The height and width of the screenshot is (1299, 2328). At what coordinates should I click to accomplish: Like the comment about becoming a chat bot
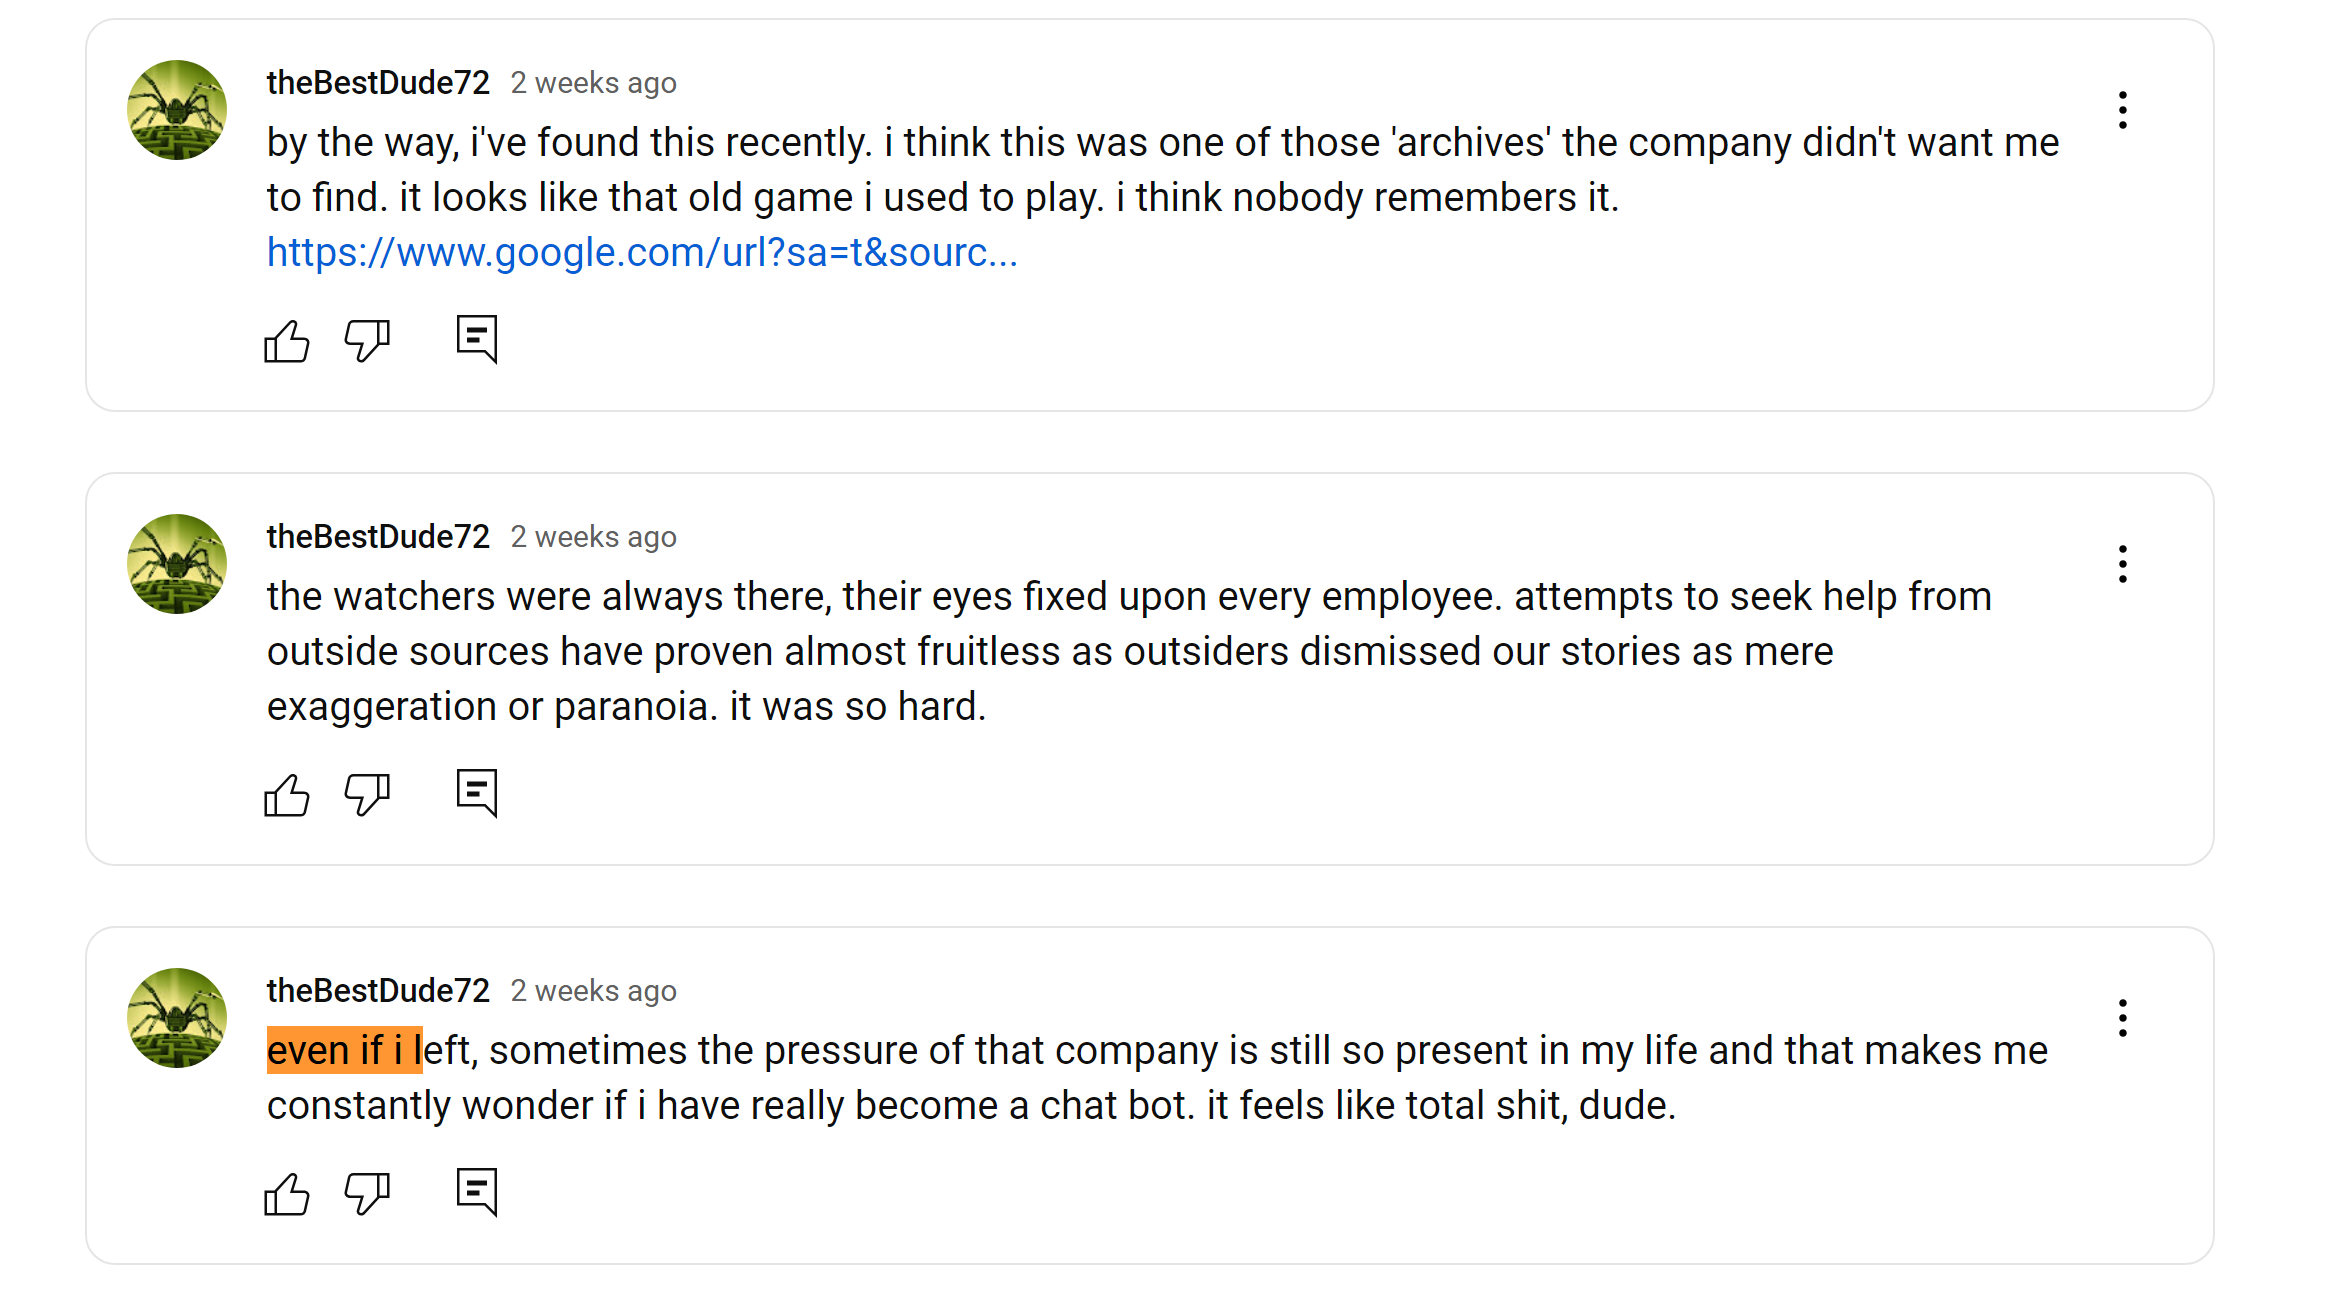(x=287, y=1193)
